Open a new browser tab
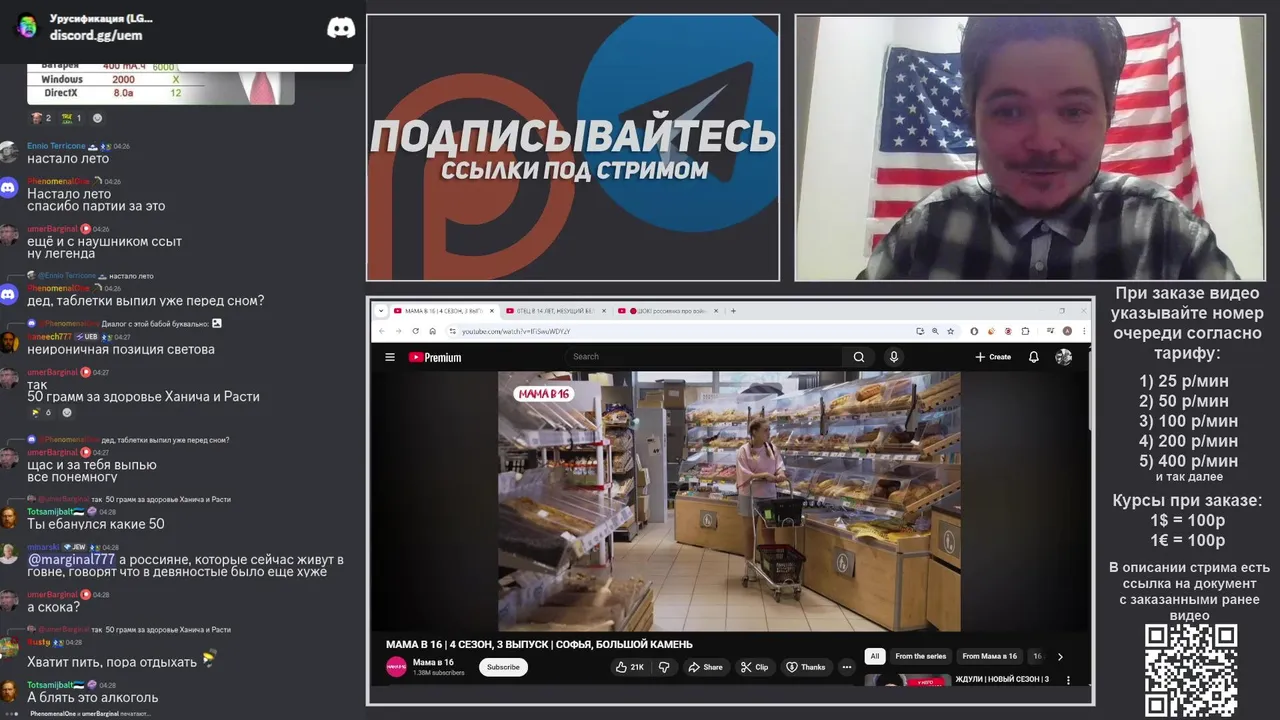Image resolution: width=1280 pixels, height=720 pixels. tap(733, 311)
